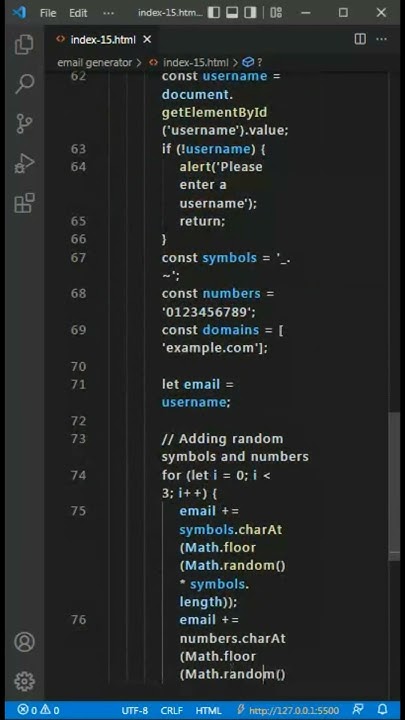Screen dimensions: 405x720
Task: Toggle the bottom panel layout button
Action: tap(232, 13)
